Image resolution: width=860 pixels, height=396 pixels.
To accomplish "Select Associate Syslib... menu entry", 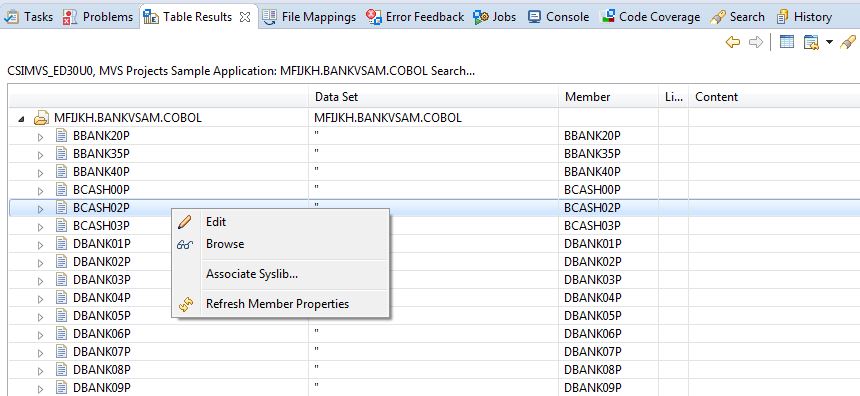I will (280, 274).
